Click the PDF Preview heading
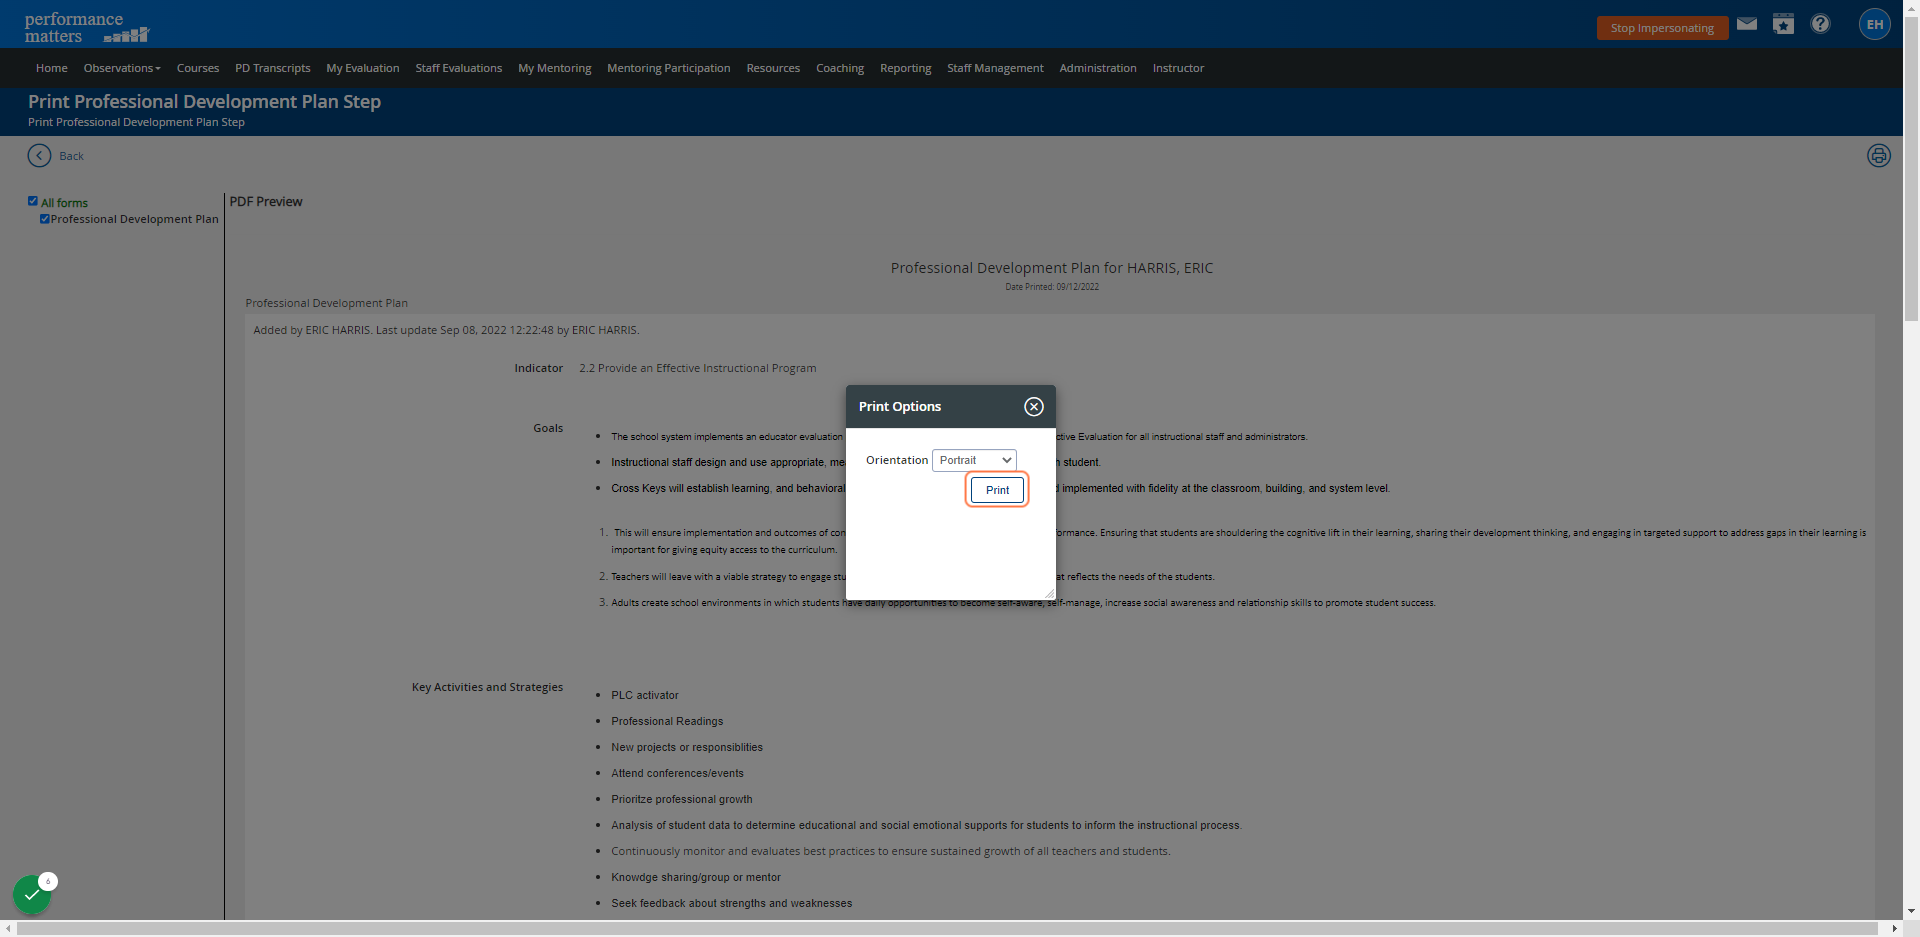 [x=266, y=201]
